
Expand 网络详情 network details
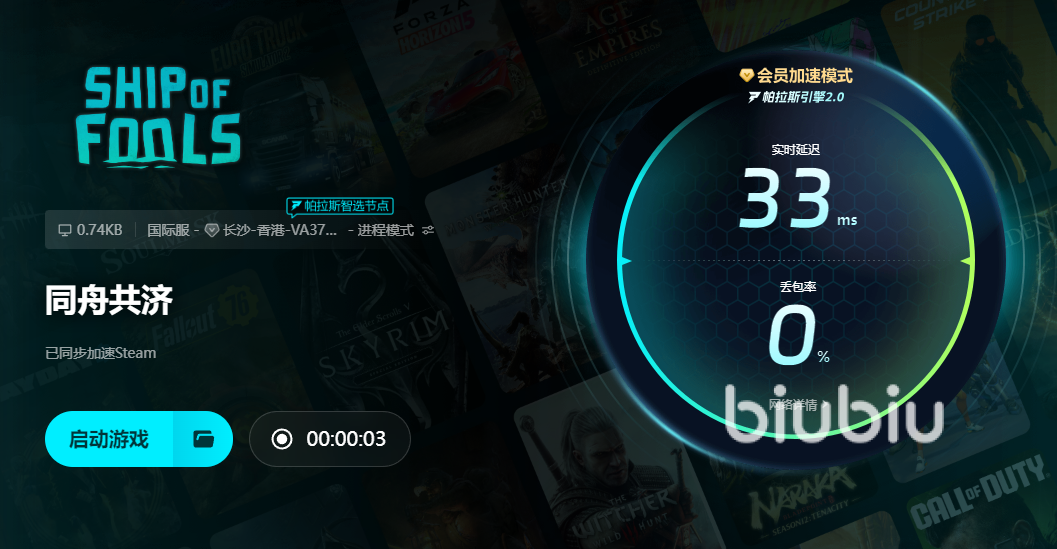(797, 405)
